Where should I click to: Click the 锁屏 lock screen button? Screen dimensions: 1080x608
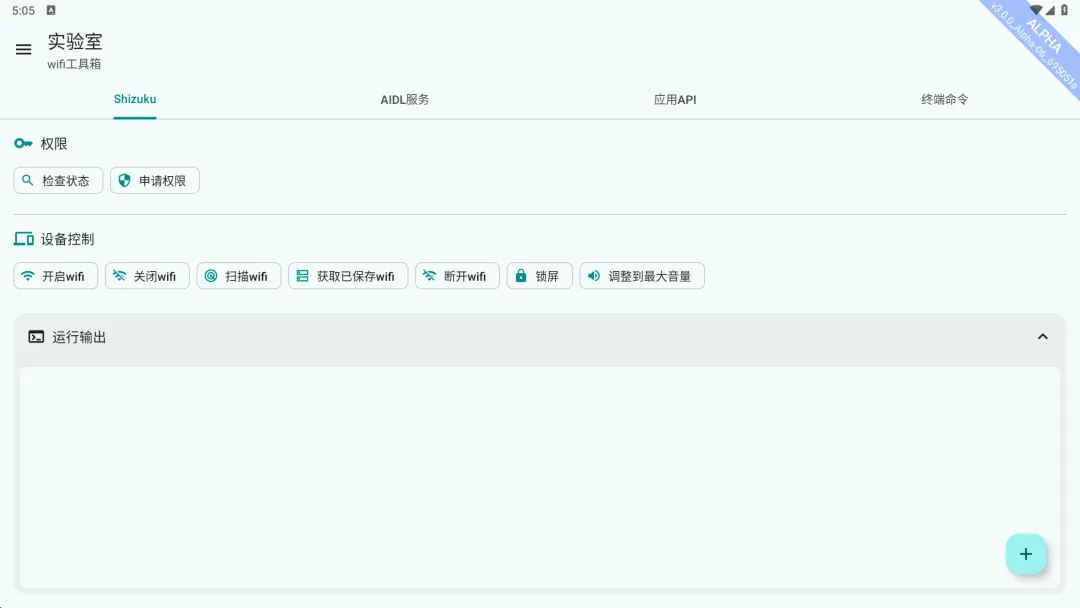click(539, 276)
